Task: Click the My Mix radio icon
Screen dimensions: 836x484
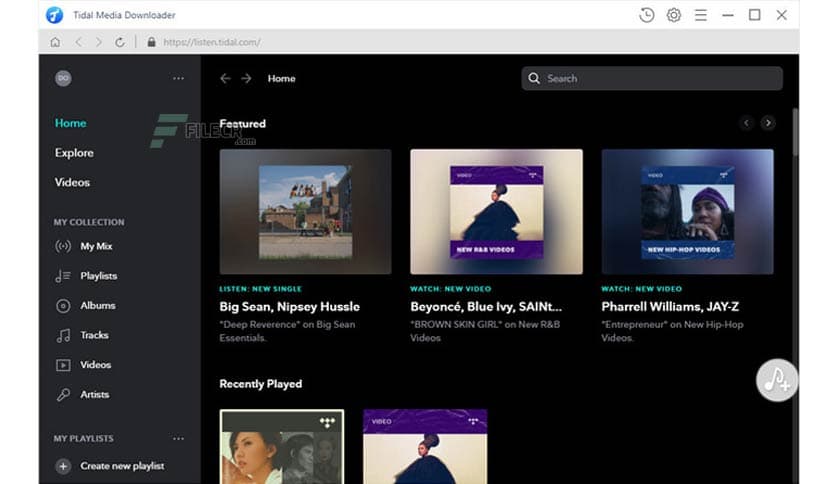Action: [63, 246]
